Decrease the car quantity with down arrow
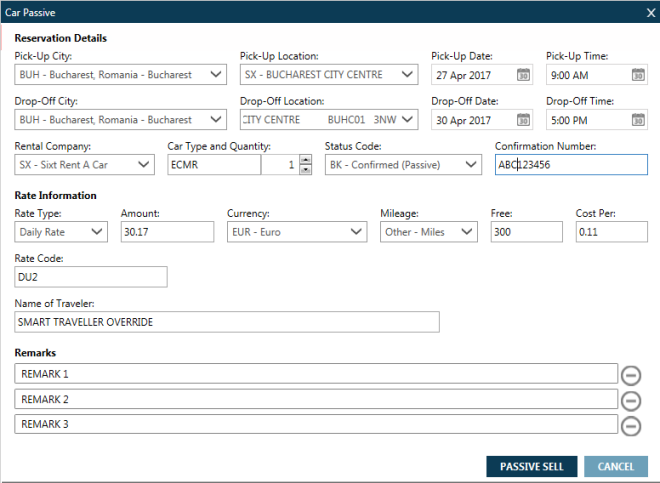The height and width of the screenshot is (483, 660). (305, 170)
